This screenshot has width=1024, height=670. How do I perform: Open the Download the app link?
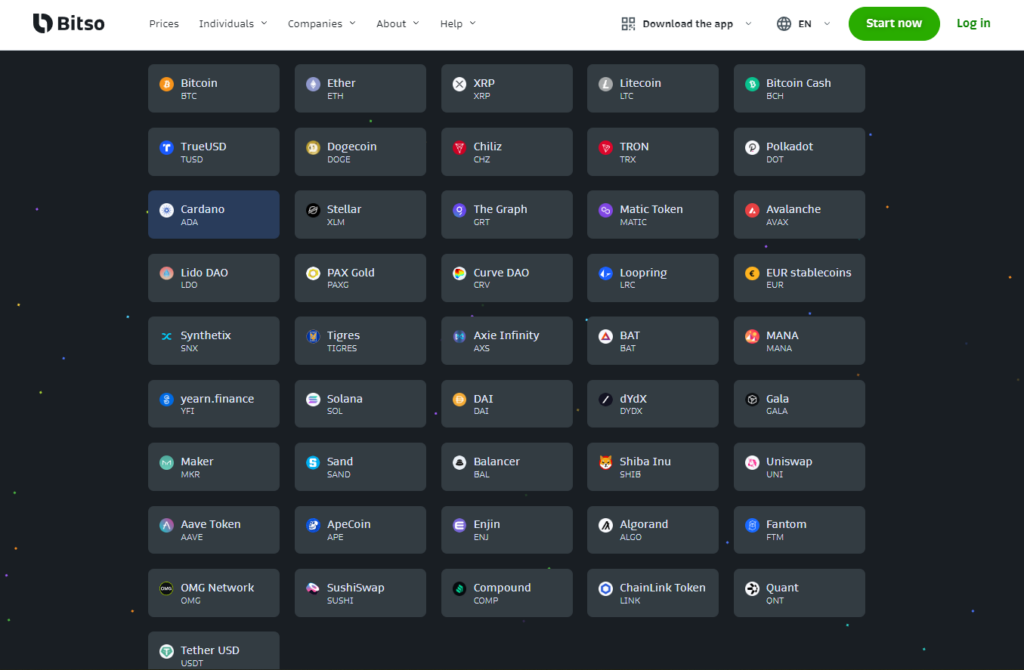coord(688,24)
